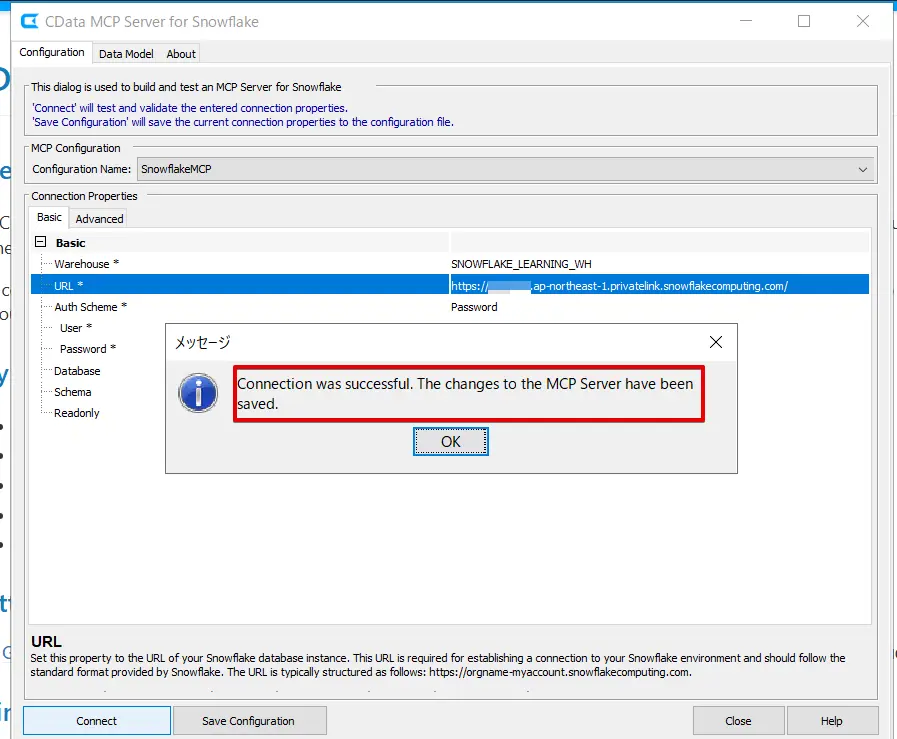
Task: Click Save Configuration button
Action: click(249, 721)
